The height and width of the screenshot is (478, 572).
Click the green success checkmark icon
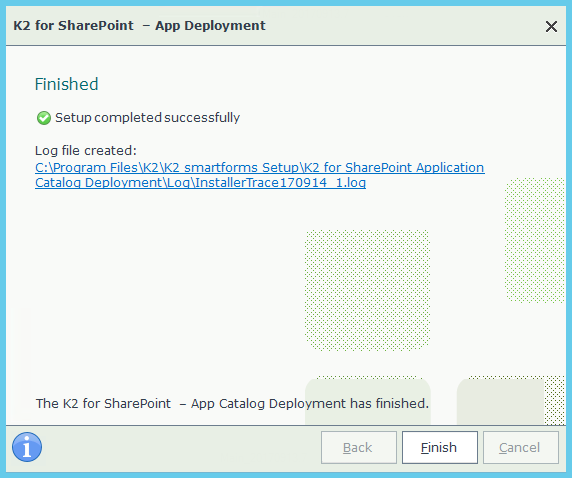tap(44, 118)
